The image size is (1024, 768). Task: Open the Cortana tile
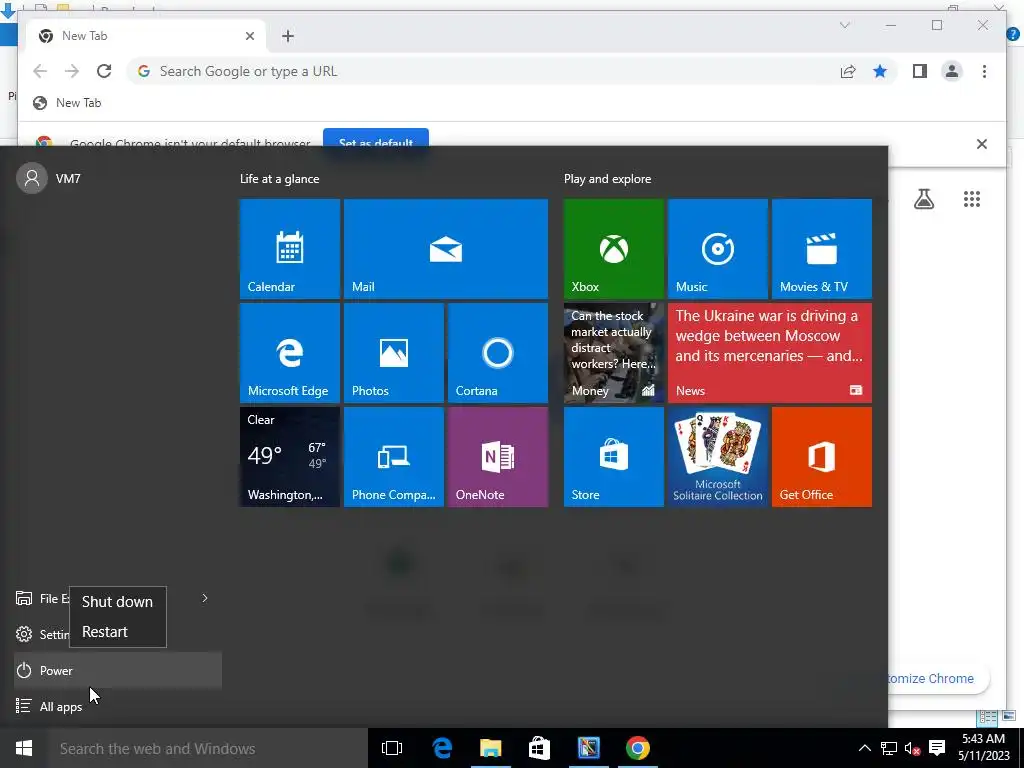(498, 353)
